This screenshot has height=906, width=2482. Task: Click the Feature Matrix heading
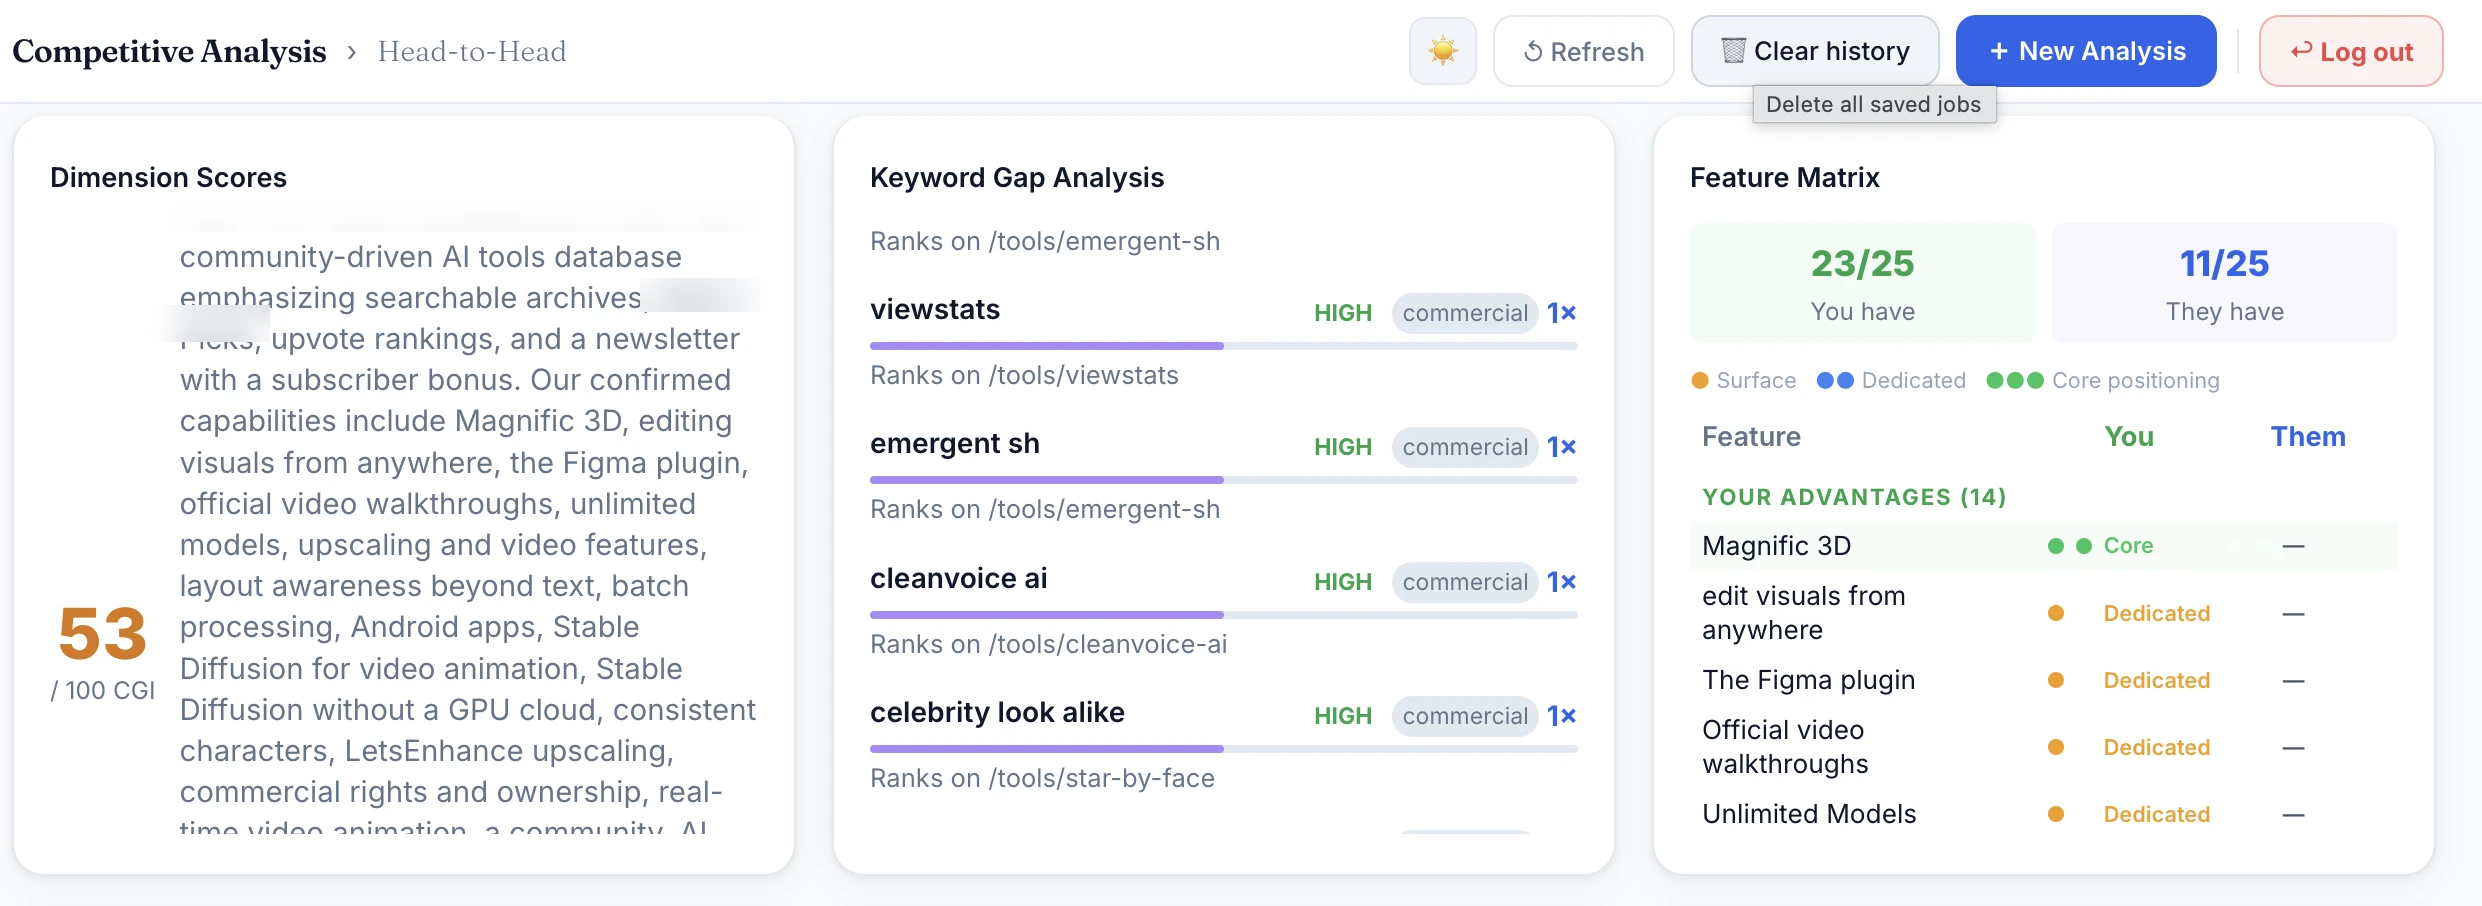1785,177
